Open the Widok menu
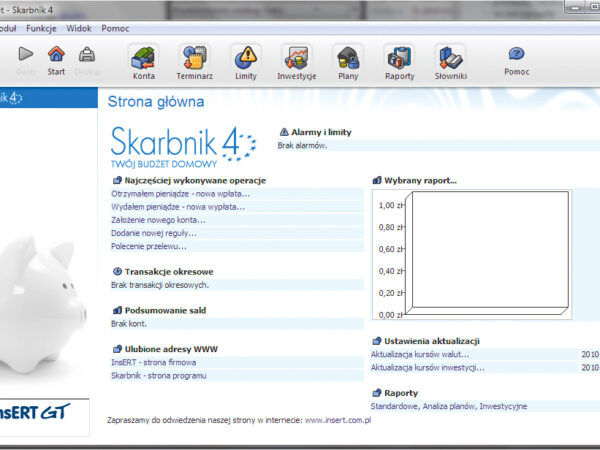This screenshot has height=450, width=600. 79,28
